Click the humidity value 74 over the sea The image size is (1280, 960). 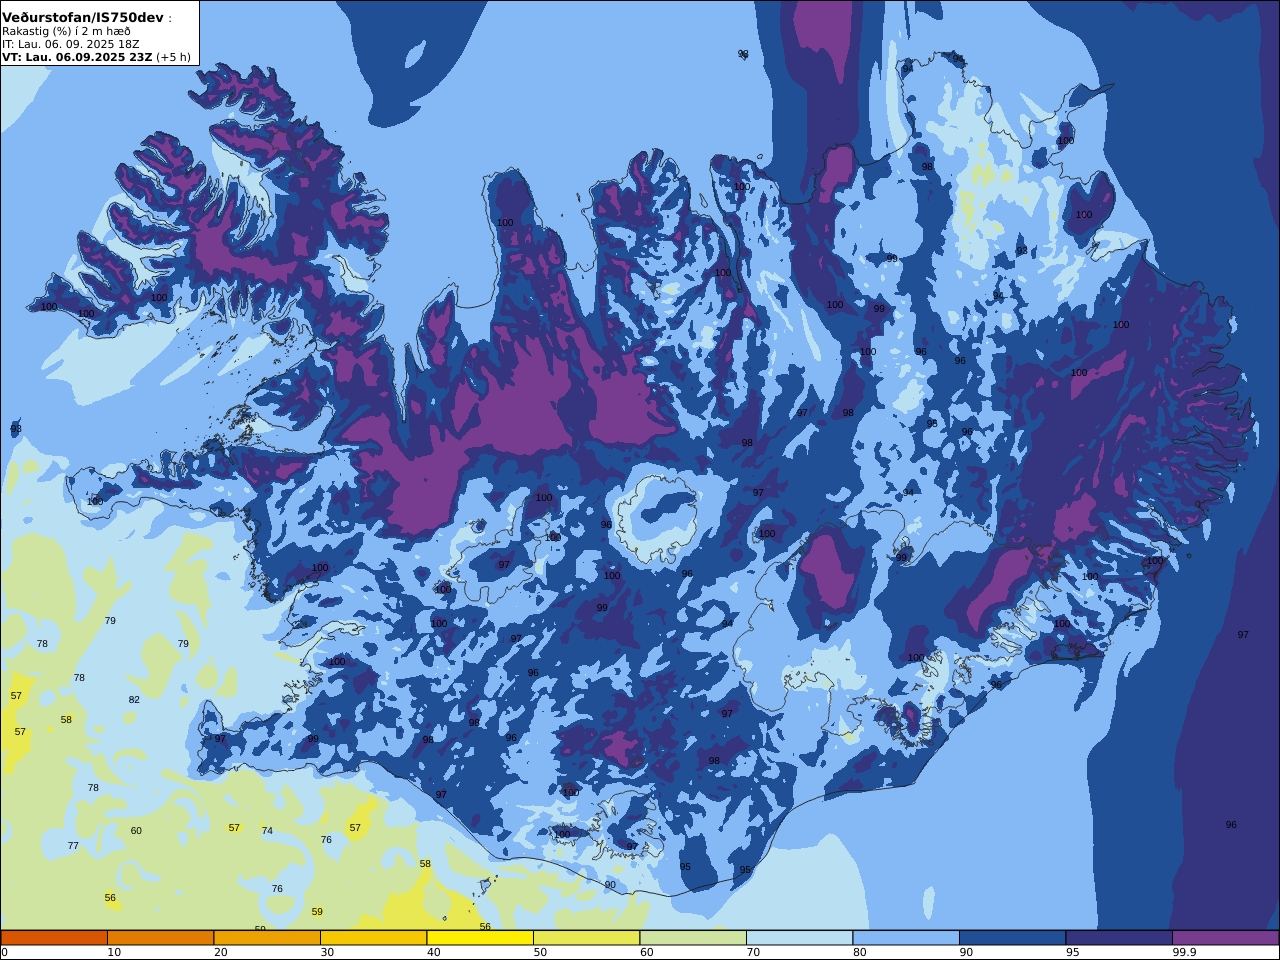coord(267,831)
